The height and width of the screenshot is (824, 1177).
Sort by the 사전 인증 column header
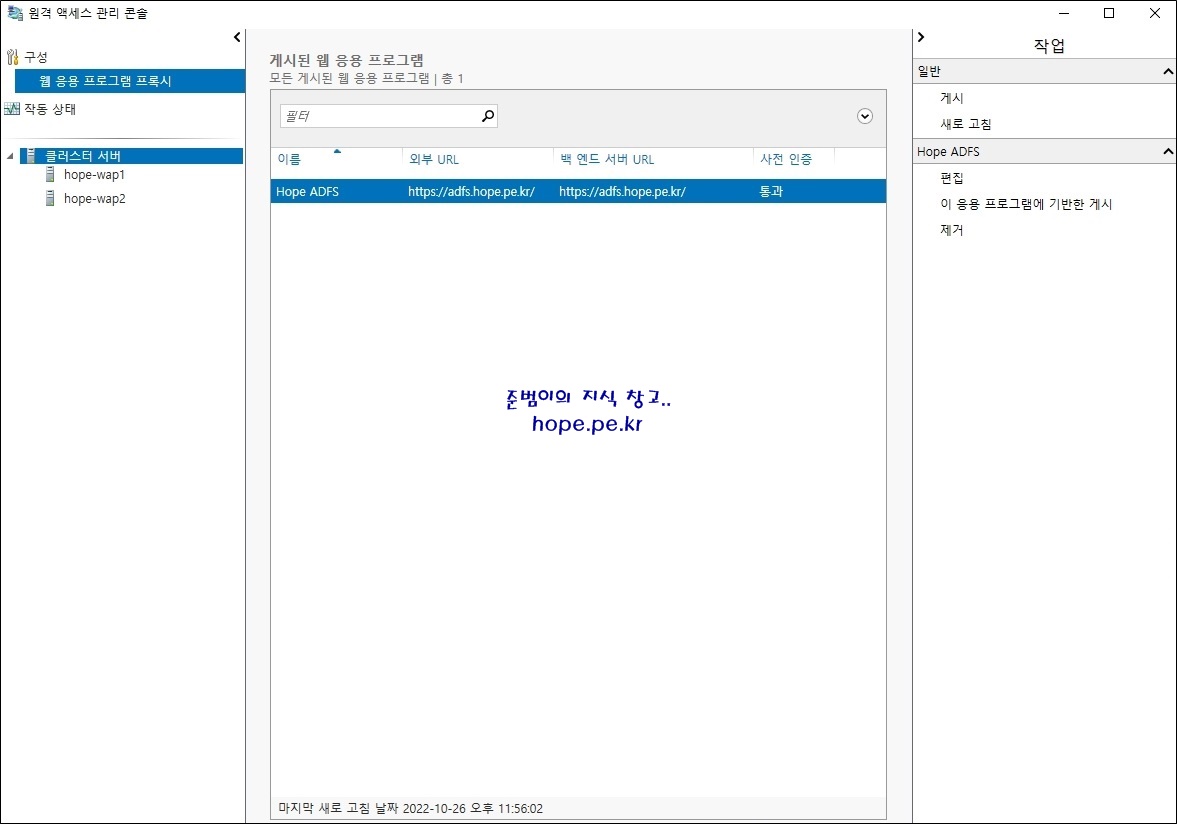click(786, 159)
